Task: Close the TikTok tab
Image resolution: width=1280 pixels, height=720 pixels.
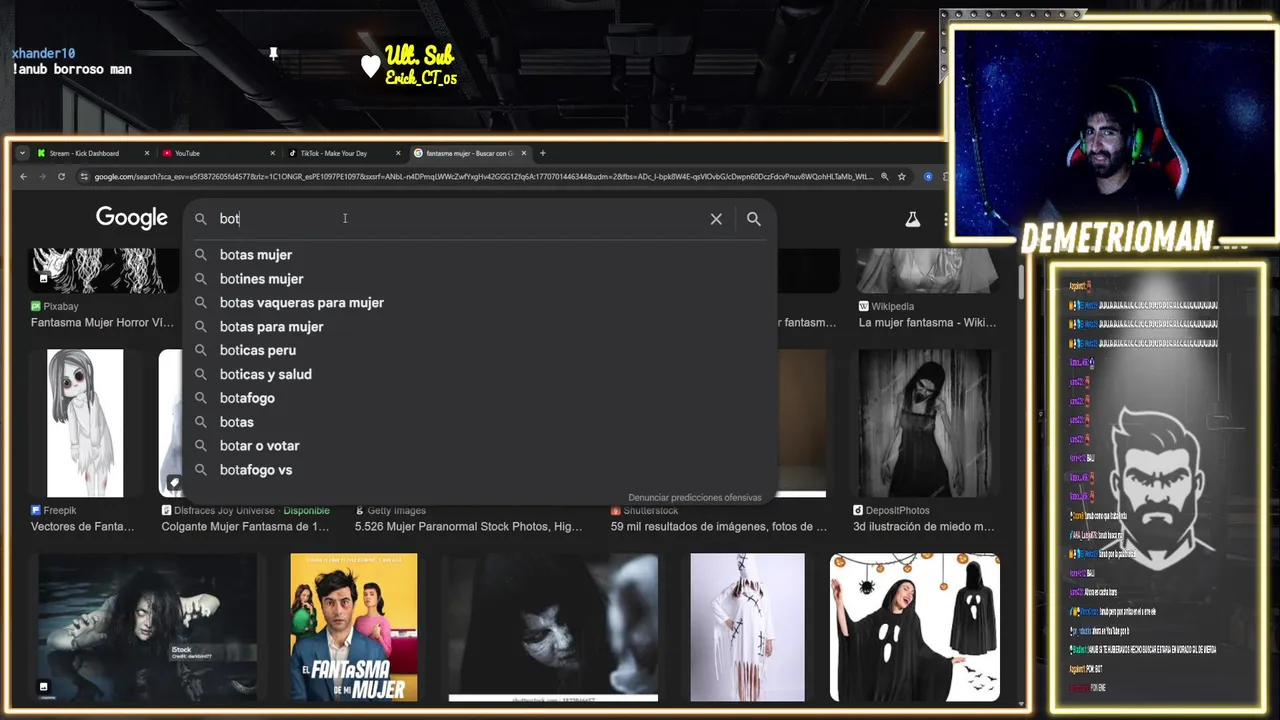Action: tap(398, 153)
